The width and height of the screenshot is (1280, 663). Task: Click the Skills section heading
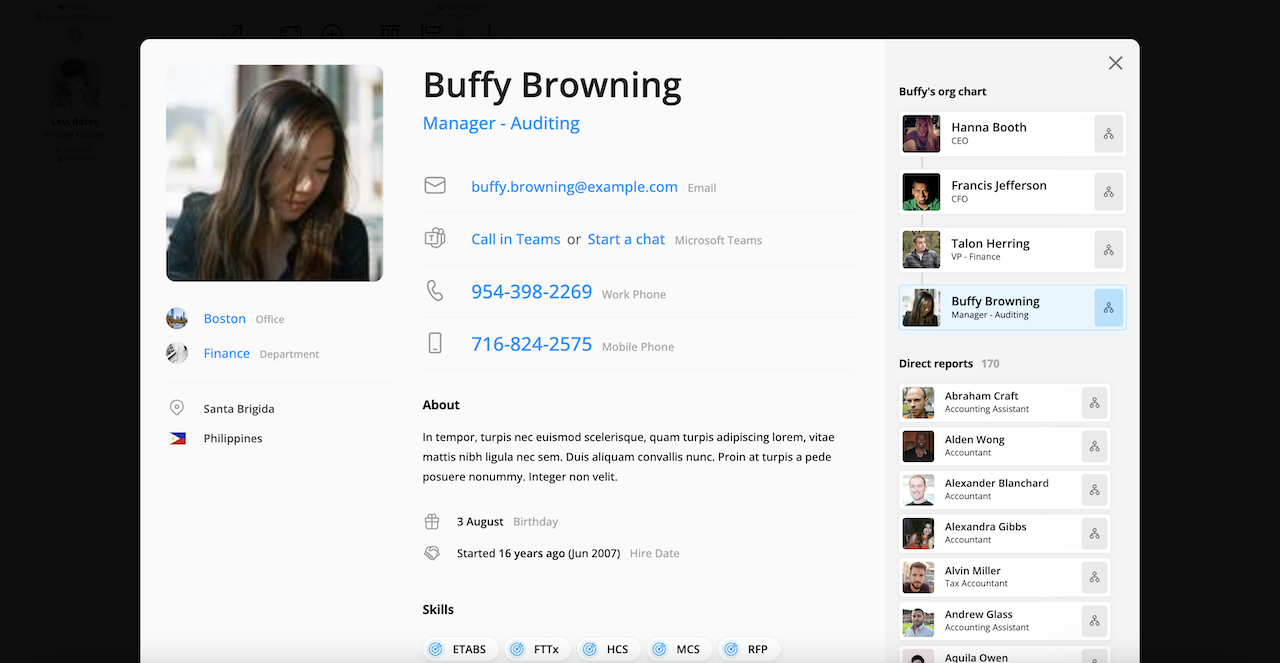coord(438,609)
